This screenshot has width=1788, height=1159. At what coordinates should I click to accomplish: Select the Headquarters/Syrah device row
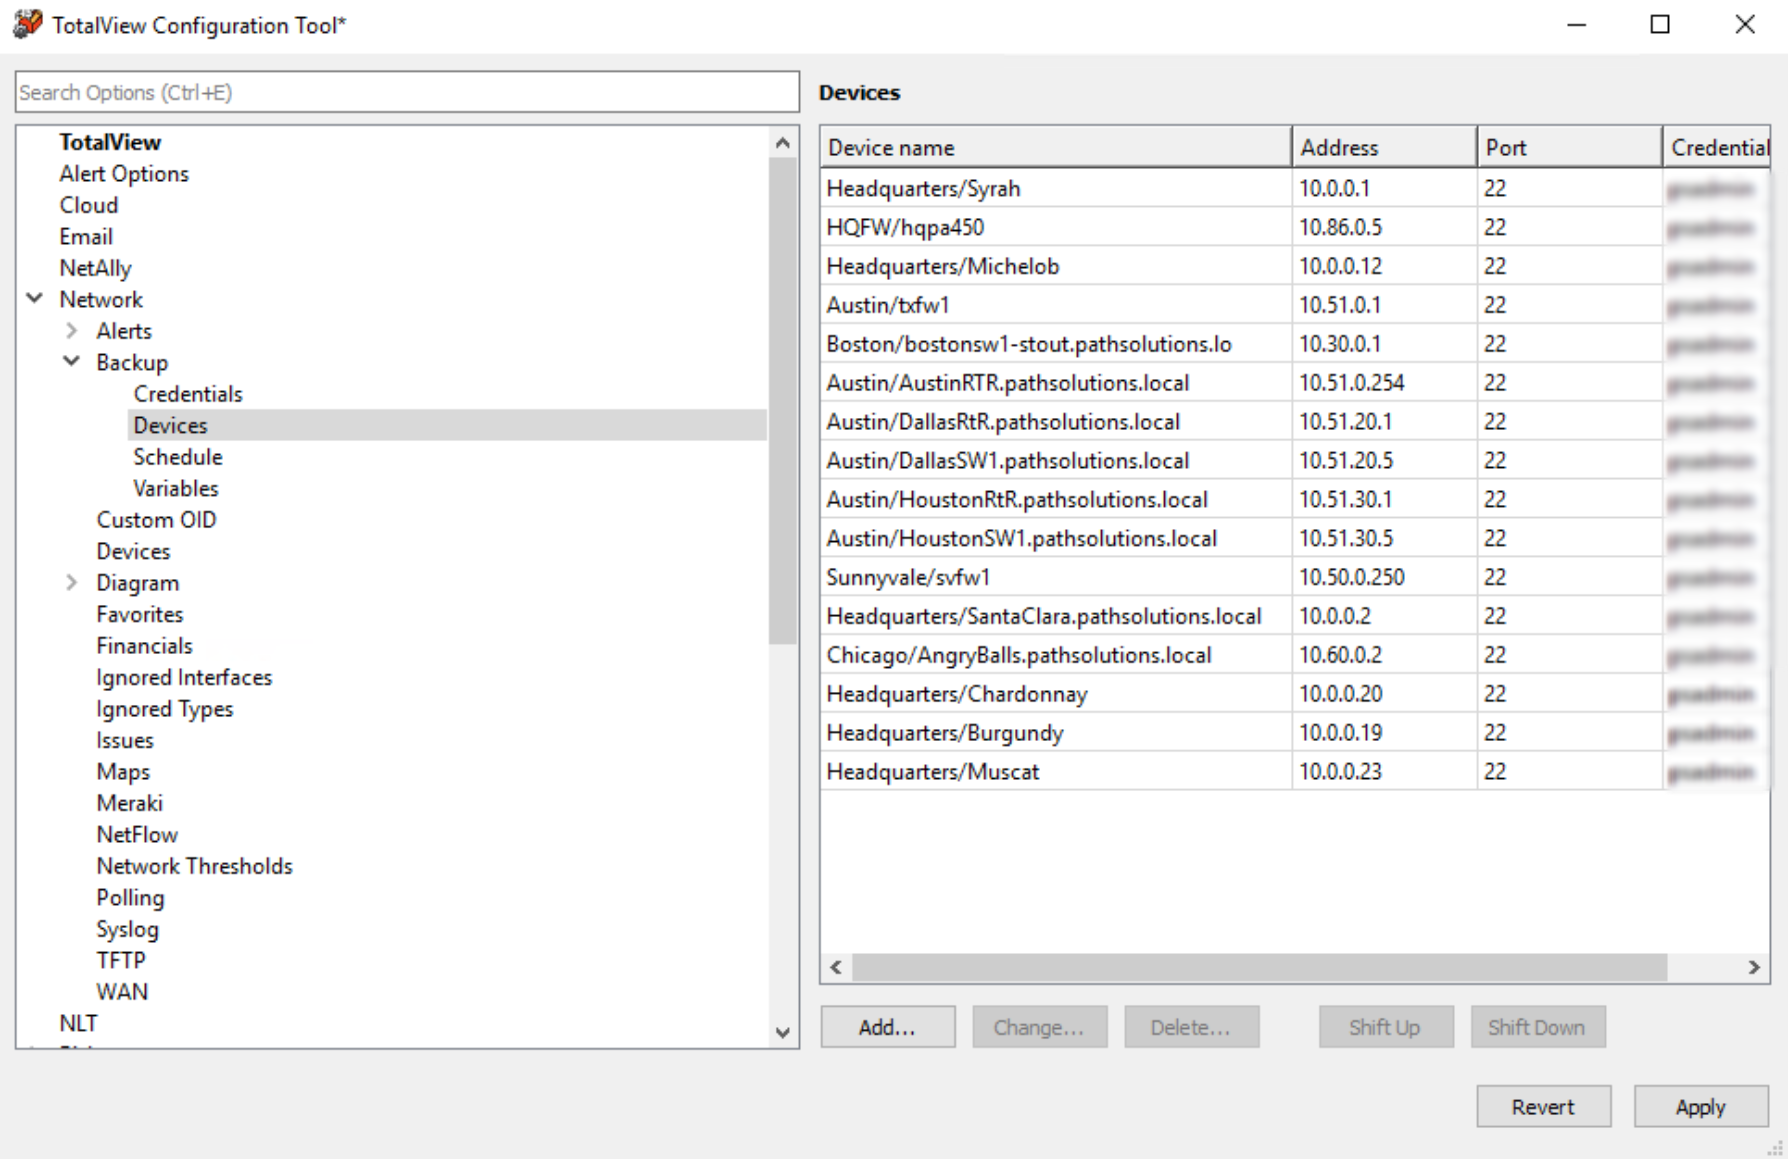(x=1295, y=188)
